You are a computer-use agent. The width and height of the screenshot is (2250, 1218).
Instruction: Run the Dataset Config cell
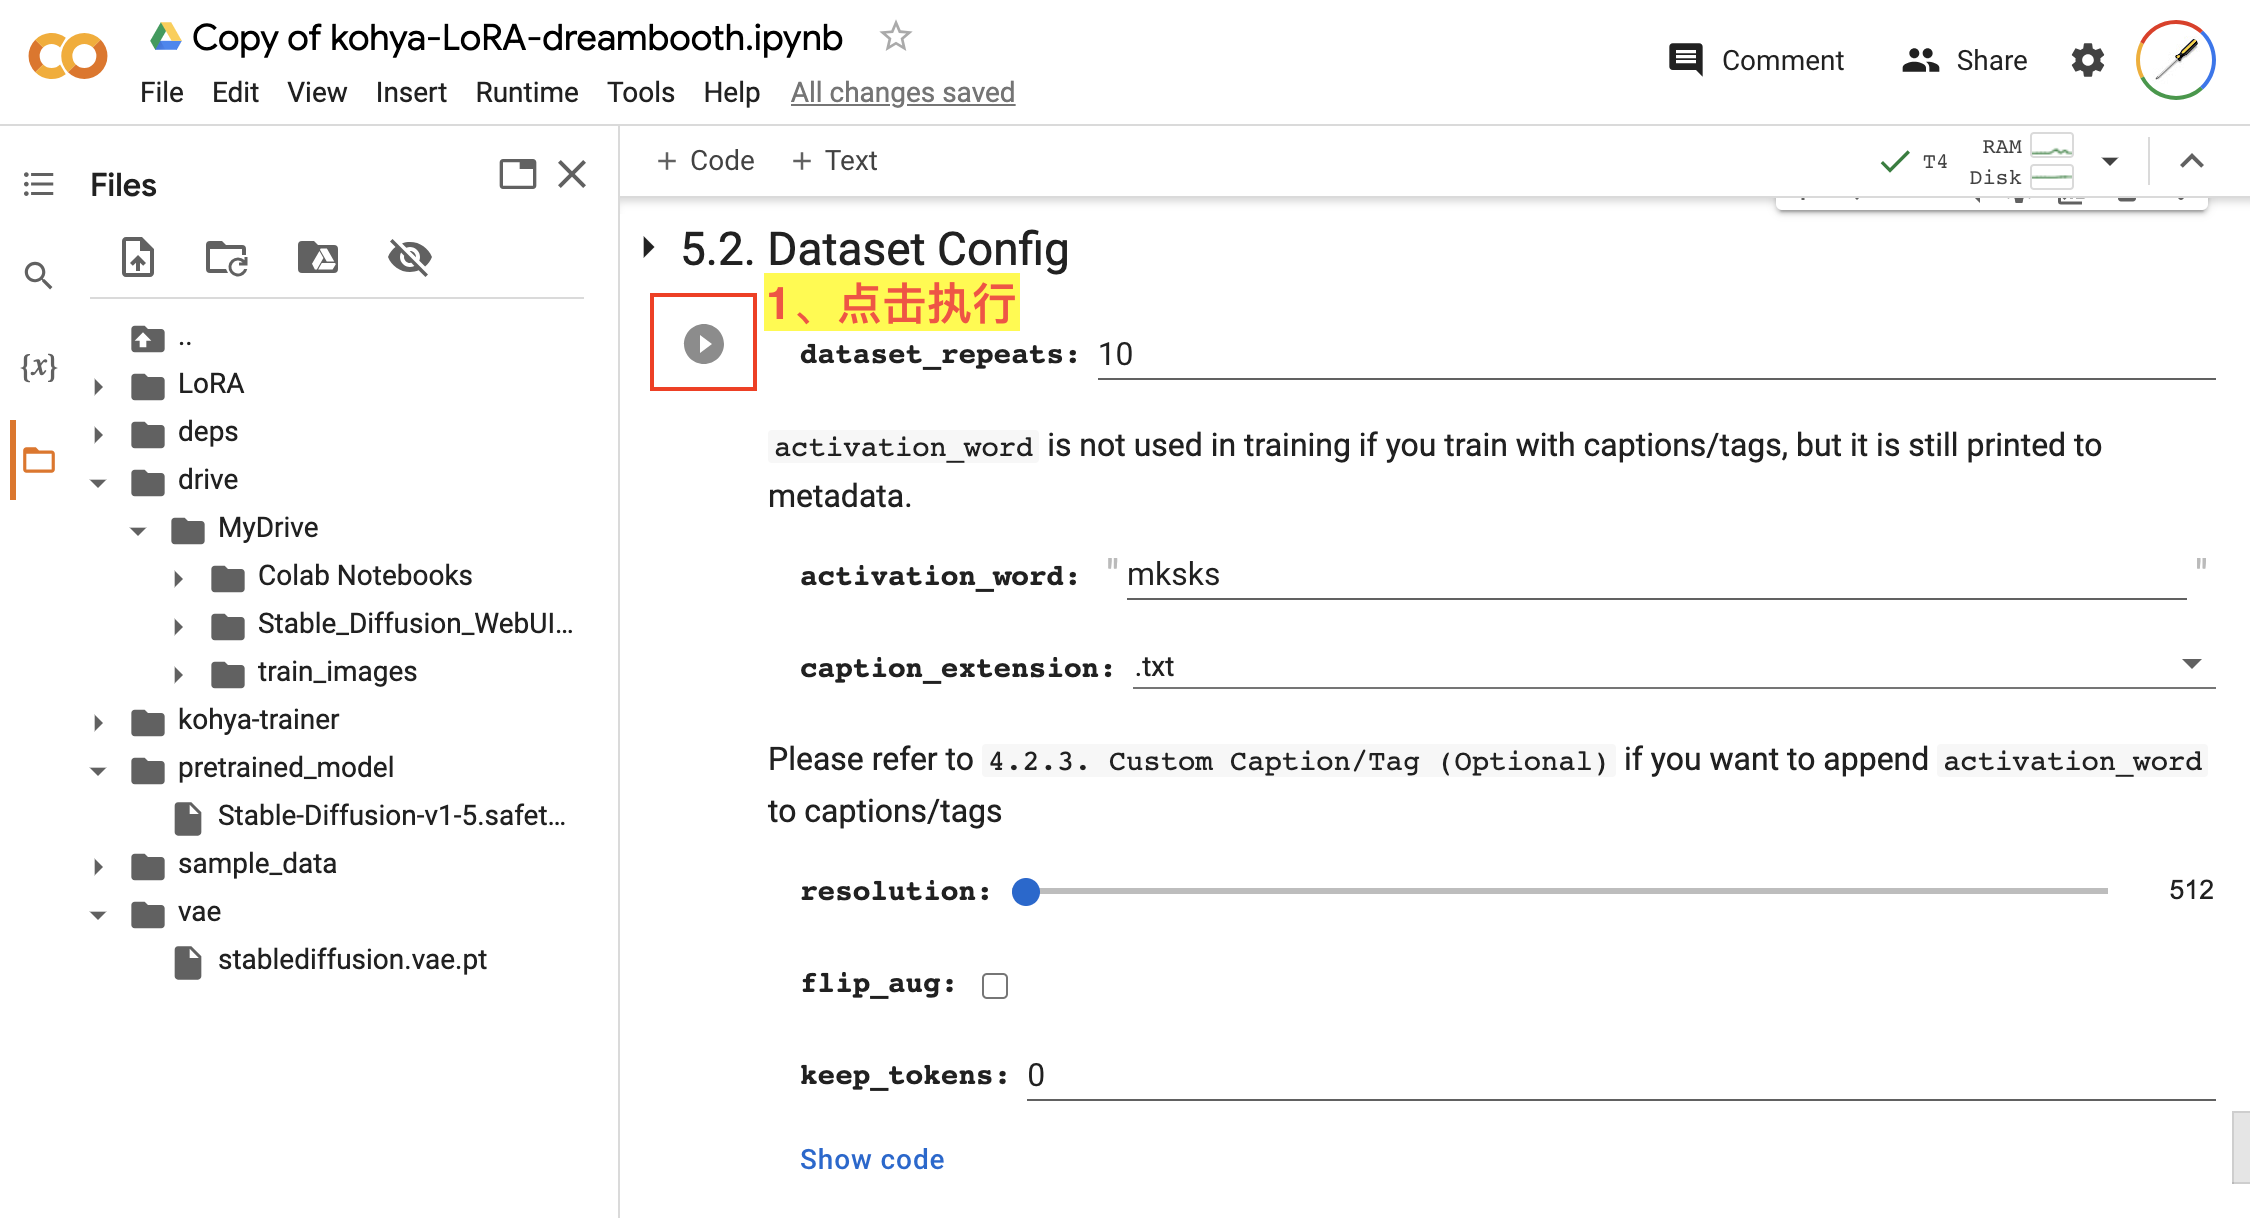click(x=703, y=343)
